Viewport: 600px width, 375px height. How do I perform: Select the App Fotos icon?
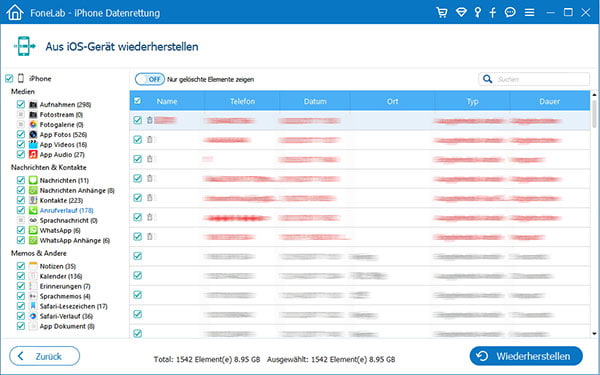[x=33, y=134]
